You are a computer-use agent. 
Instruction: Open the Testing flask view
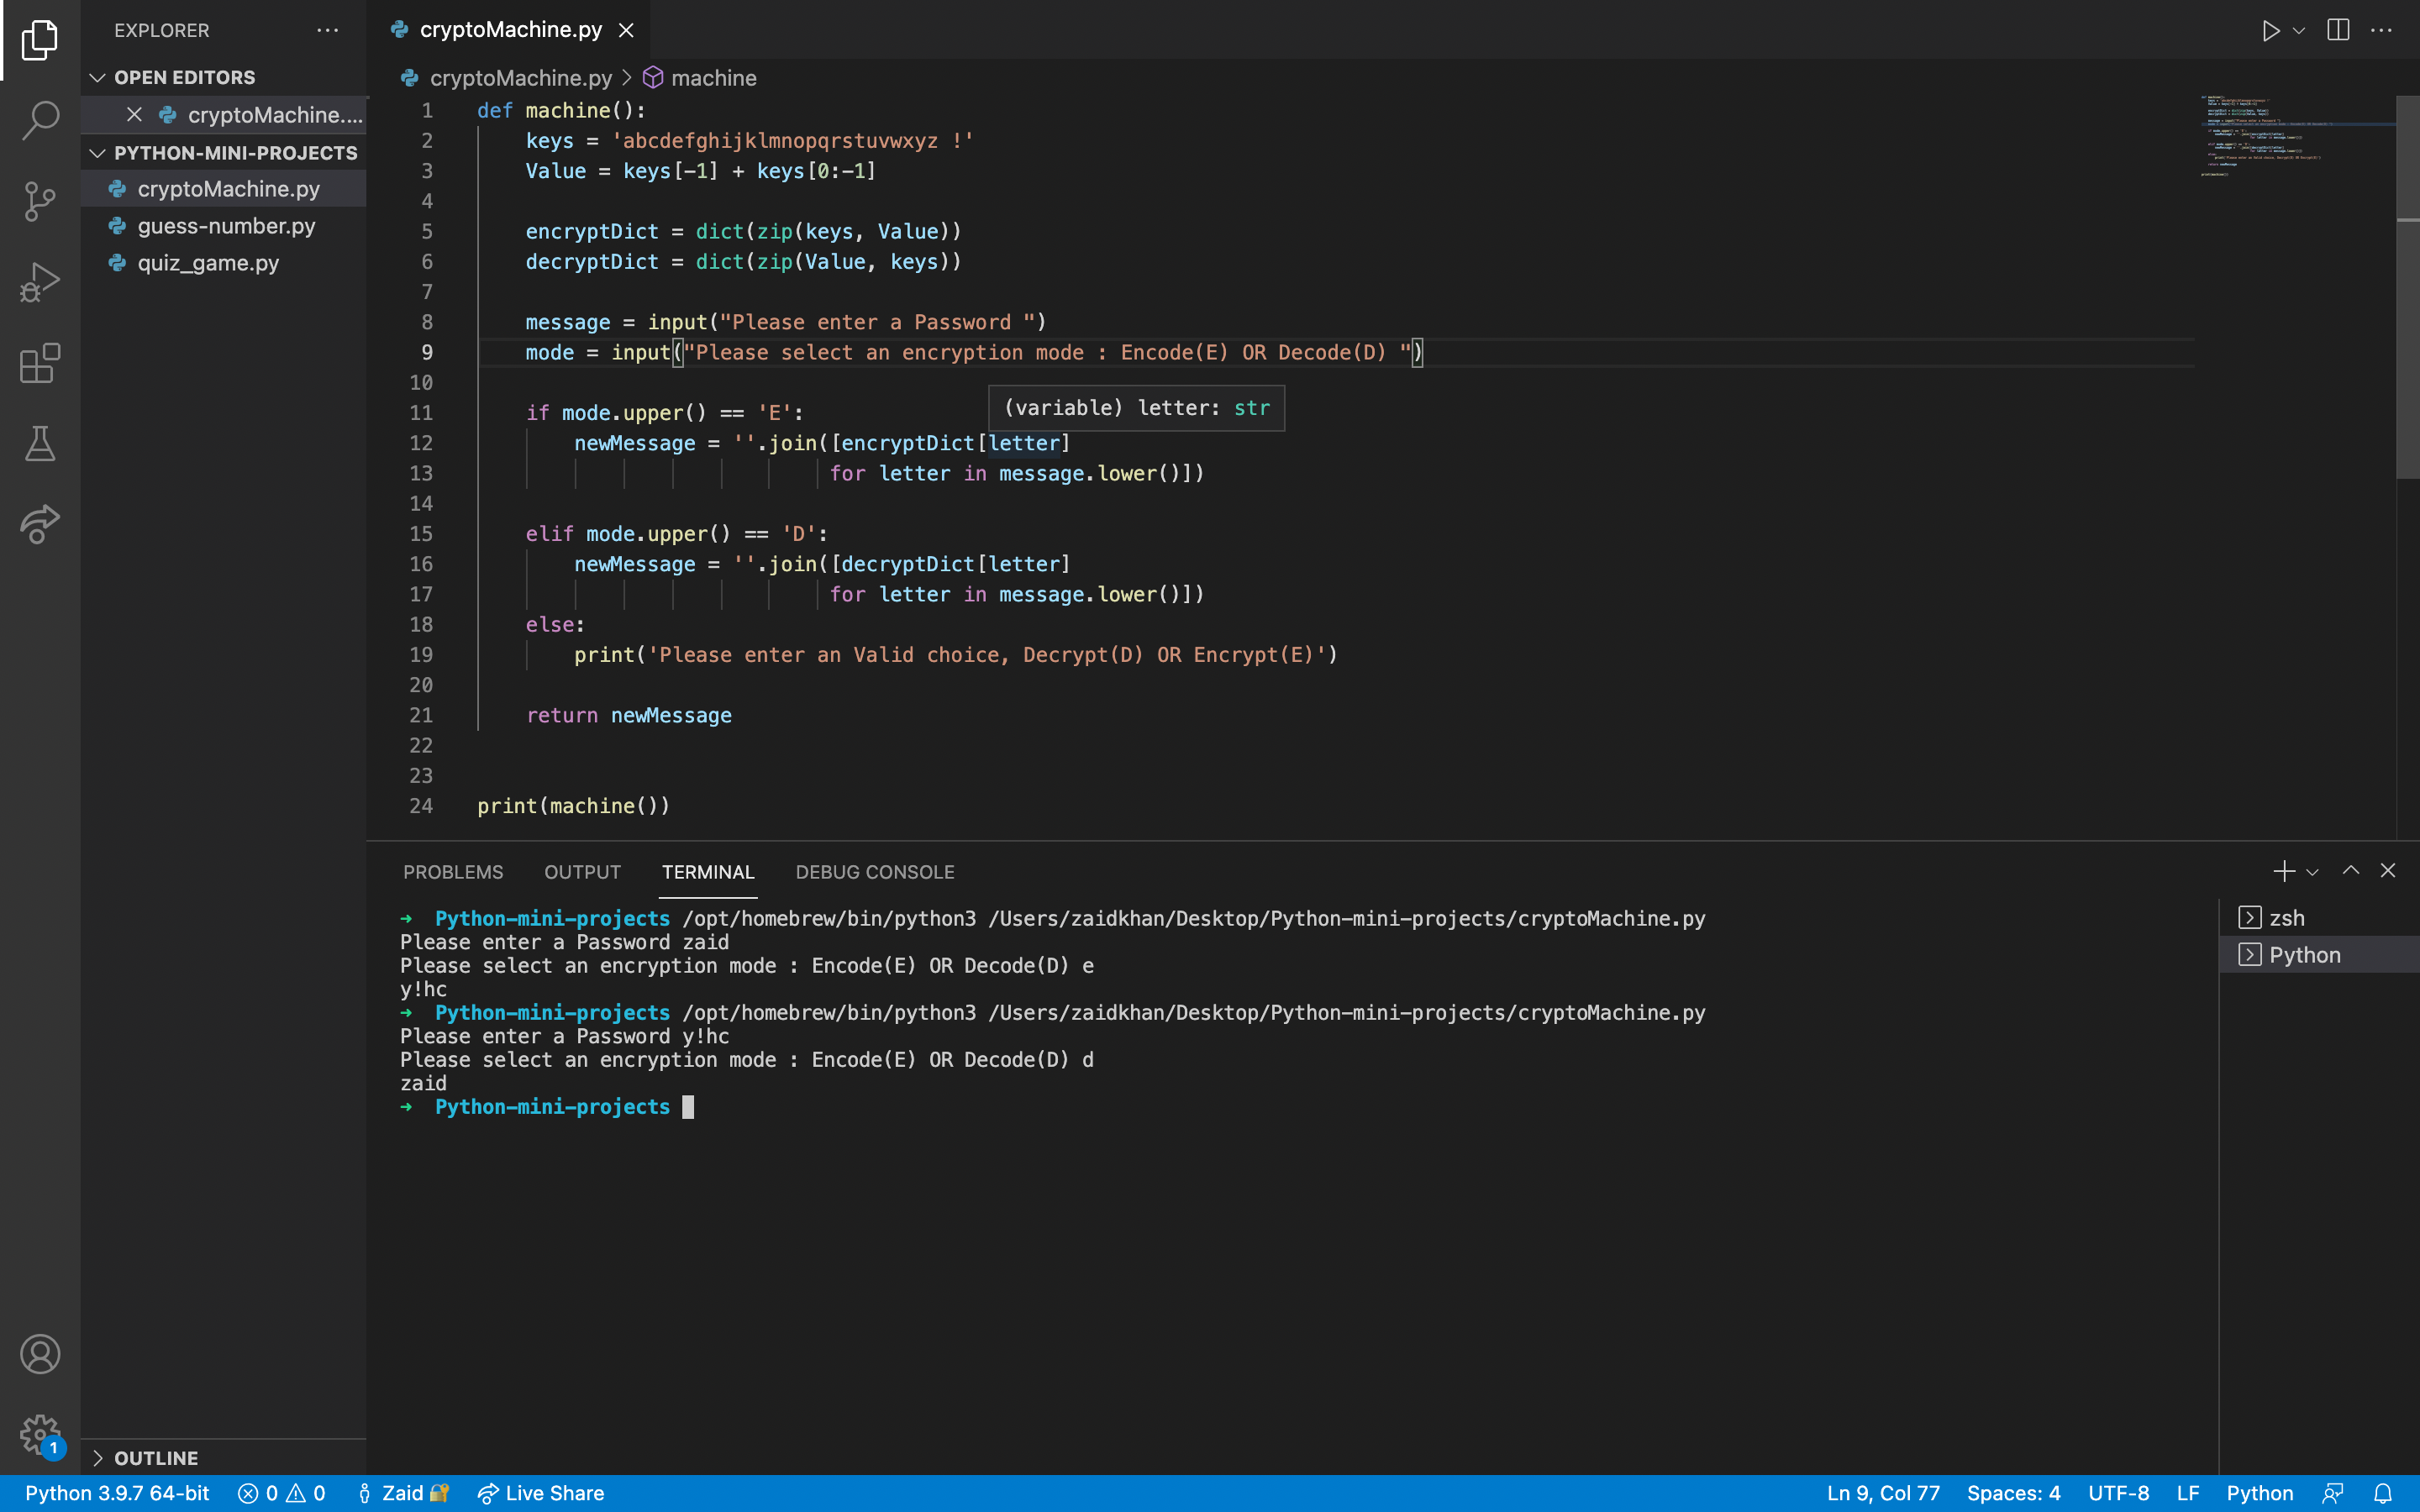[x=40, y=443]
